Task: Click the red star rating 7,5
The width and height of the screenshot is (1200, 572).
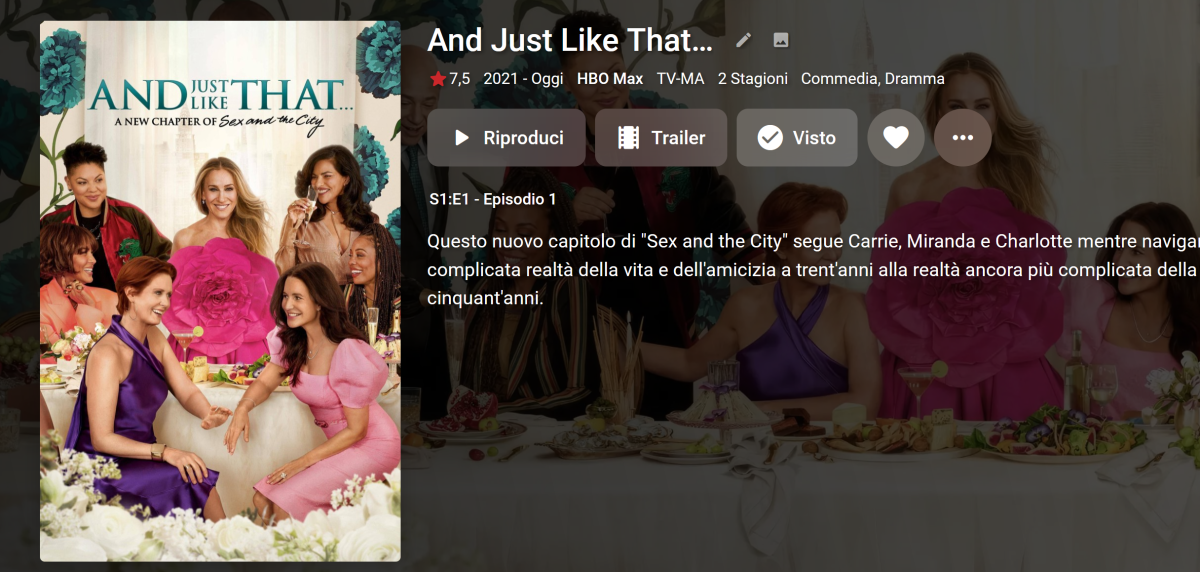Action: 449,79
